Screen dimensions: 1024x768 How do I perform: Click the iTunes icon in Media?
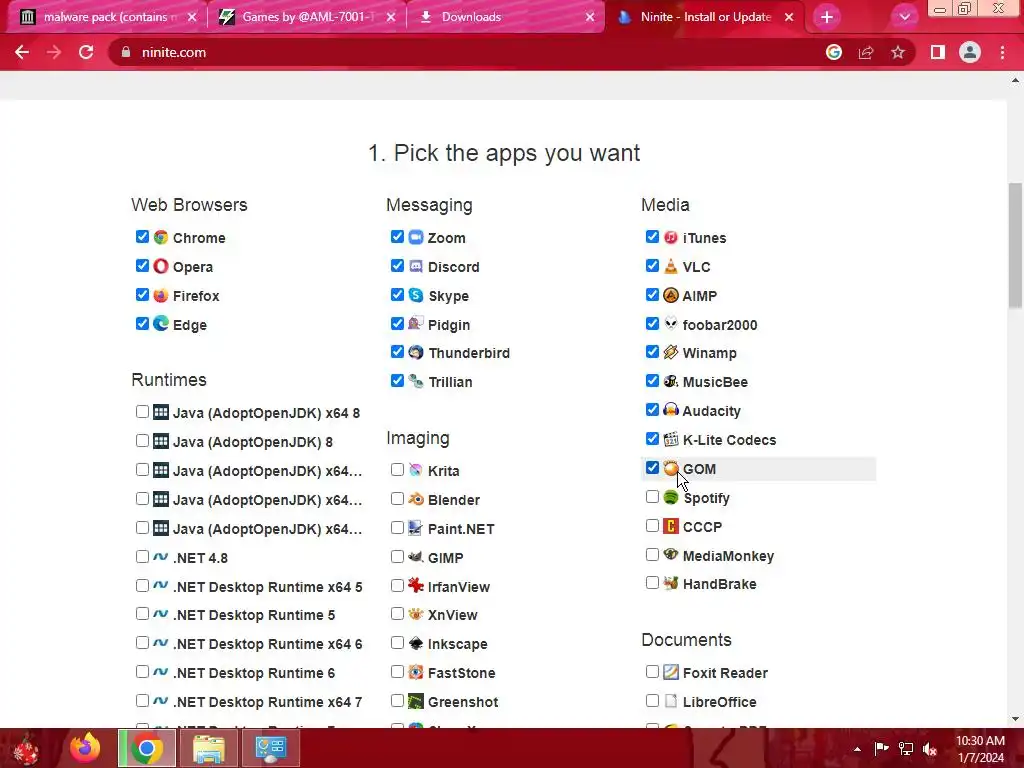(x=671, y=237)
